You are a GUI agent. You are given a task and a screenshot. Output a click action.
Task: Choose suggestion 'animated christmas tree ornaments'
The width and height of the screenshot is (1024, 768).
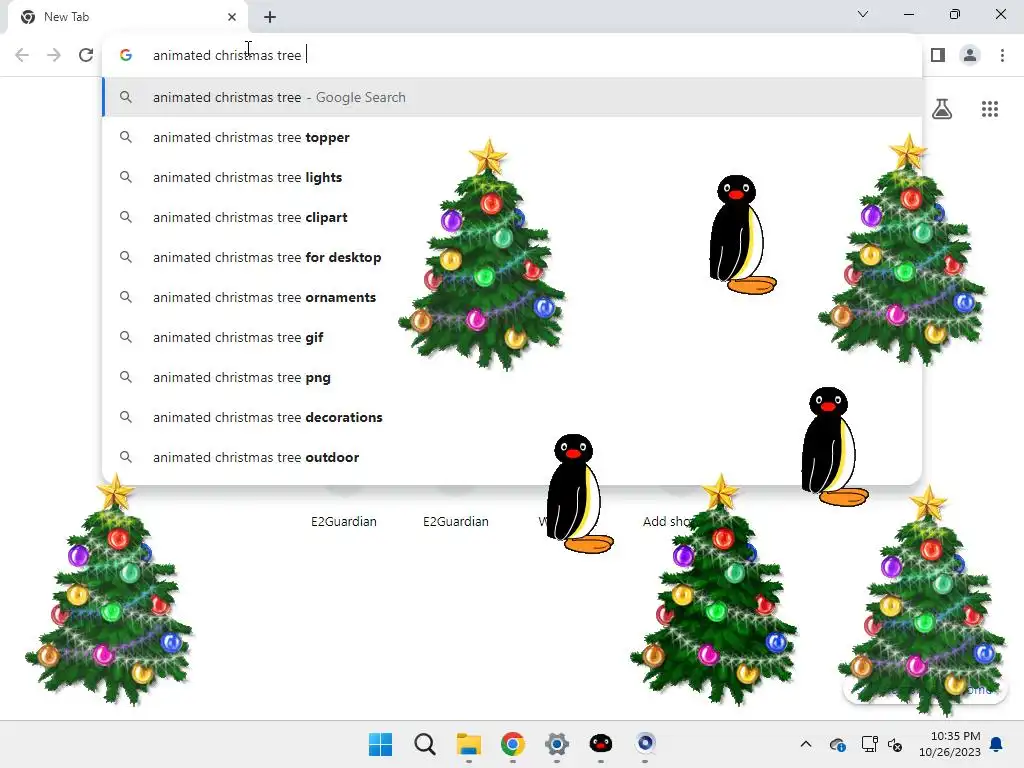point(513,297)
